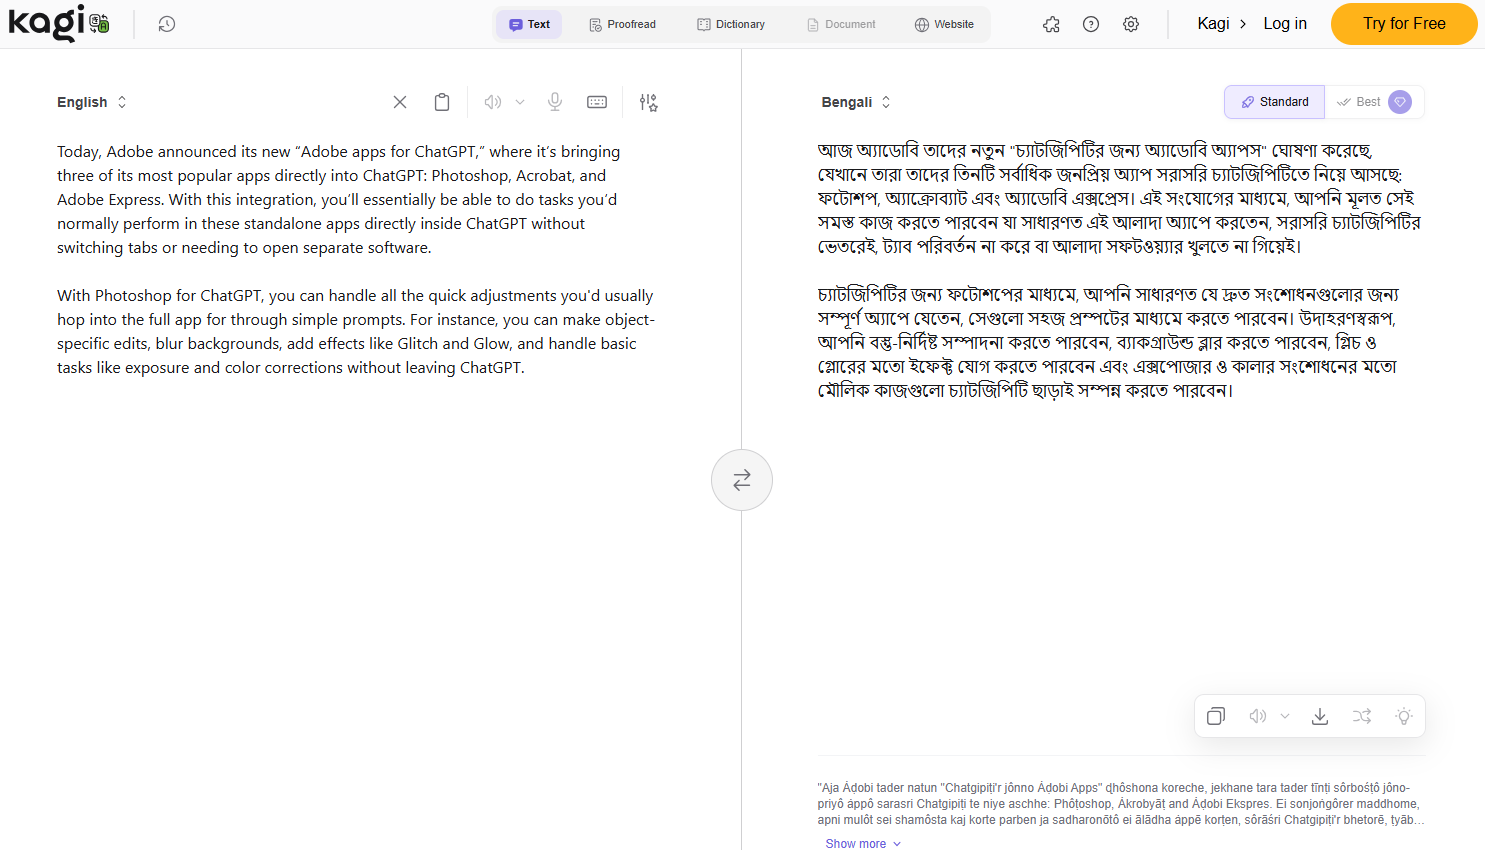The image size is (1485, 850).
Task: Switch to the Dictionary tab
Action: [x=730, y=23]
